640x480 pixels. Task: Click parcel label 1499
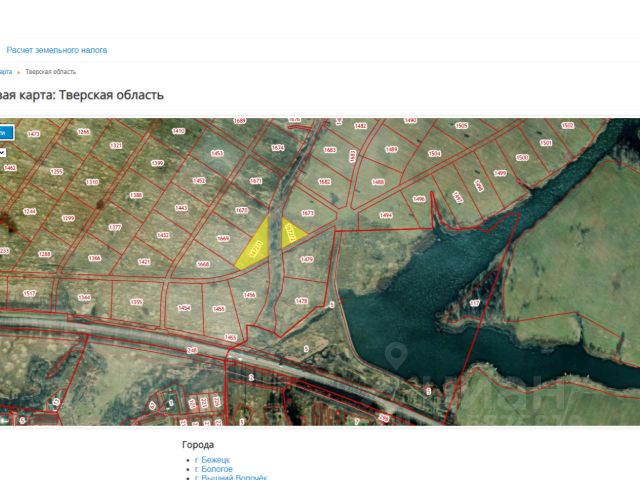(500, 173)
